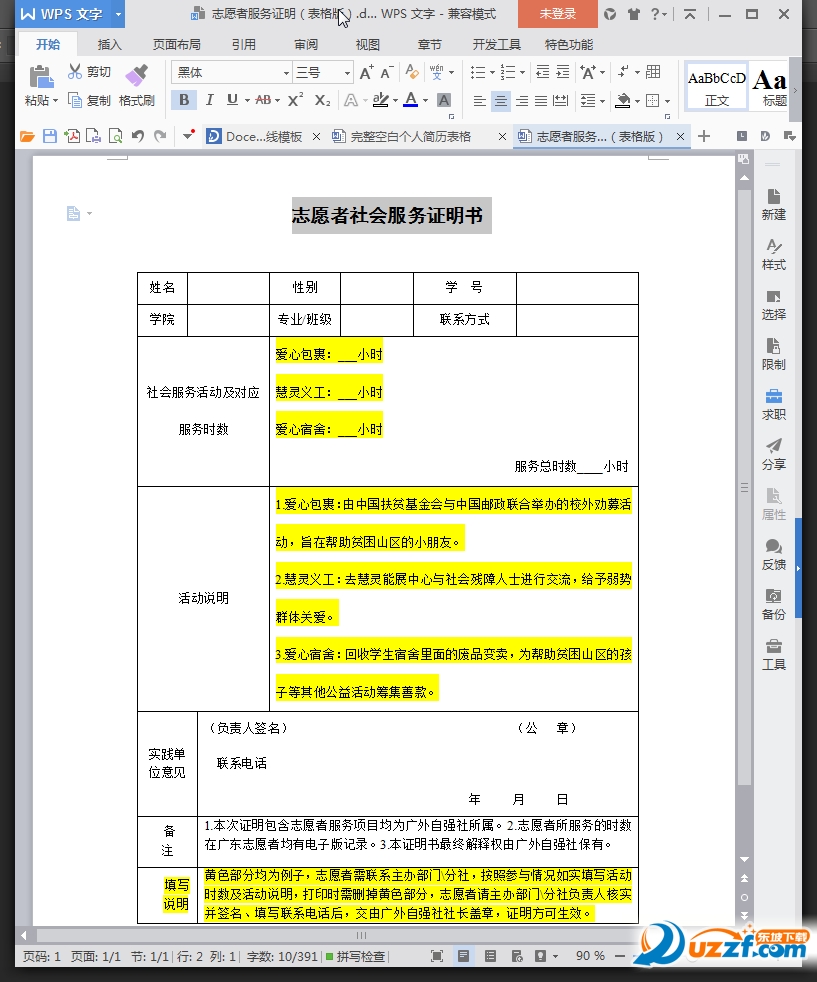
Task: Toggle Underline formatting
Action: [x=232, y=100]
